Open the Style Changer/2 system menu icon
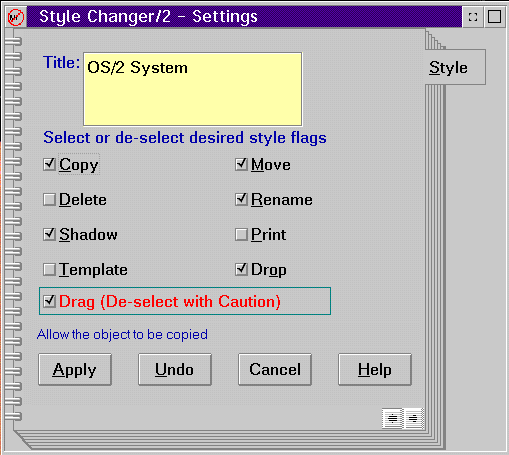 (x=16, y=17)
